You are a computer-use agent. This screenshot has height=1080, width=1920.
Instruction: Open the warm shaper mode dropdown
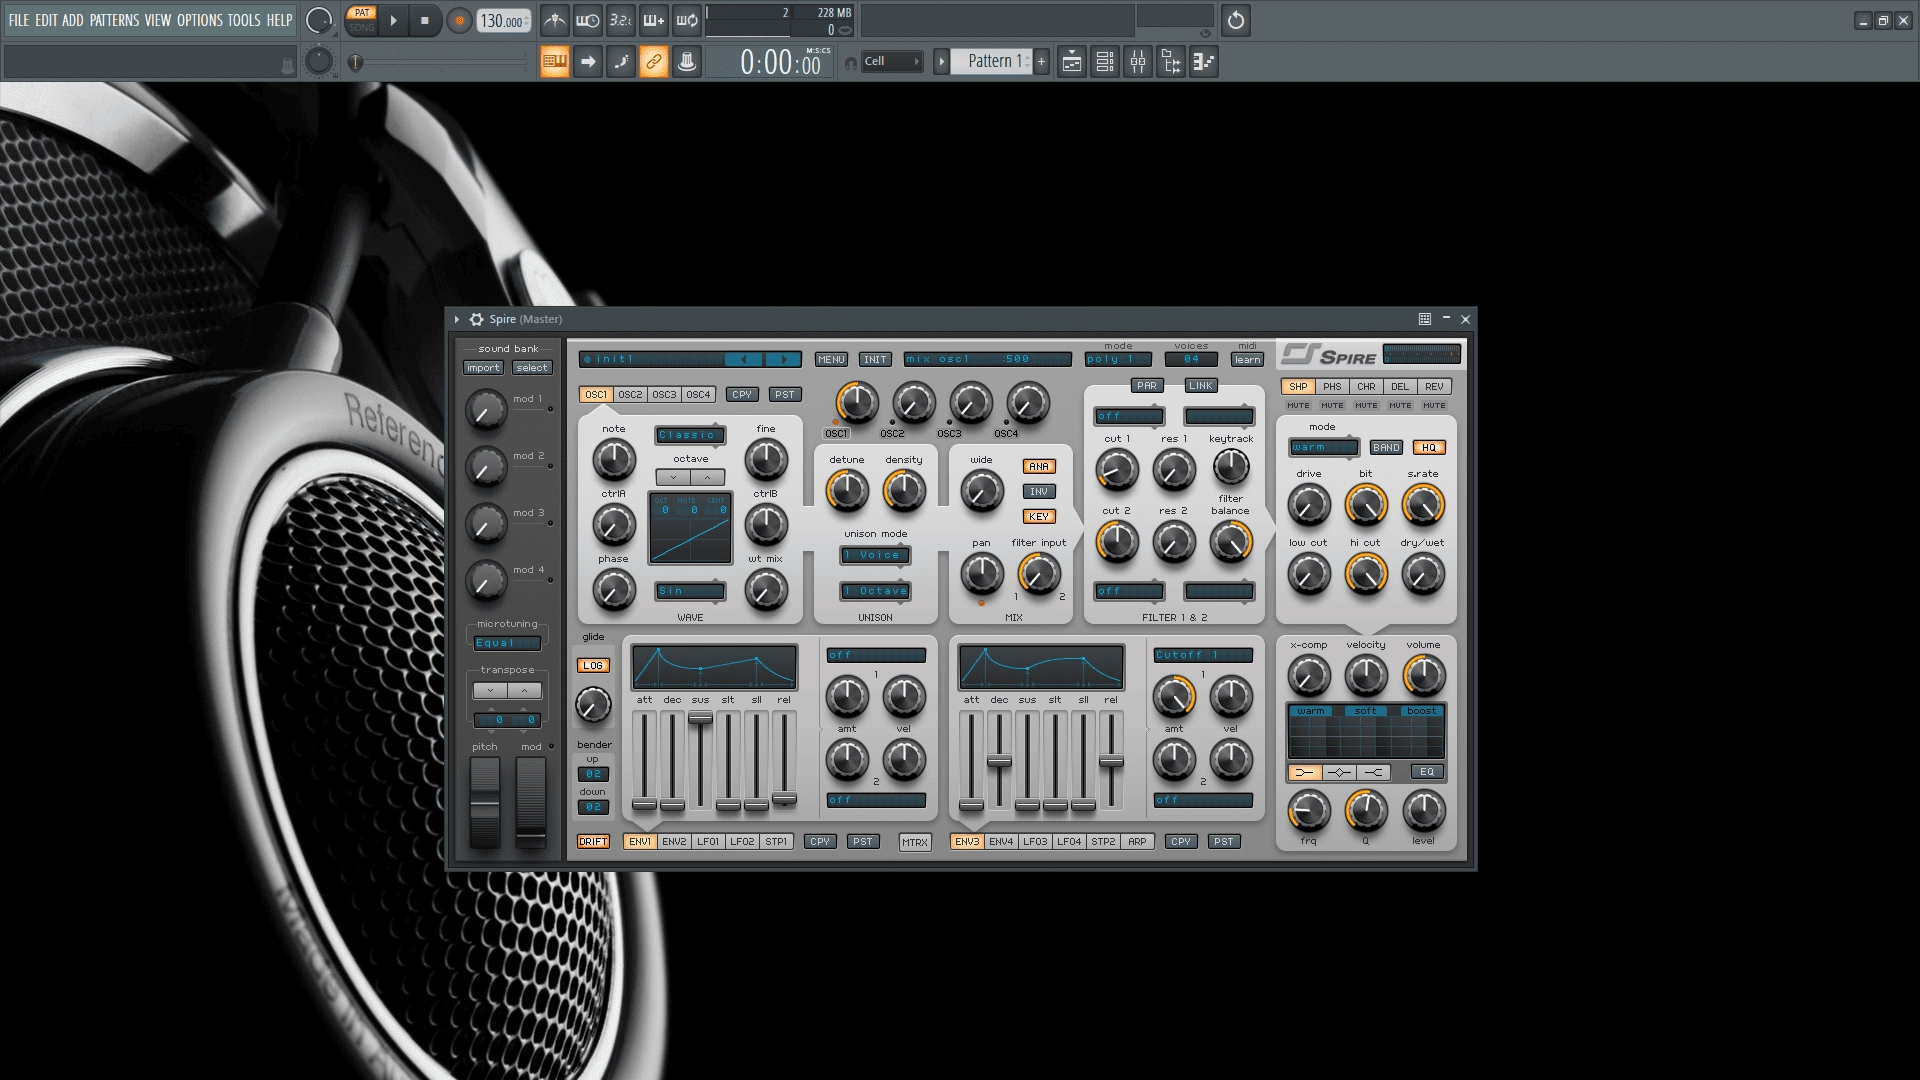point(1324,448)
